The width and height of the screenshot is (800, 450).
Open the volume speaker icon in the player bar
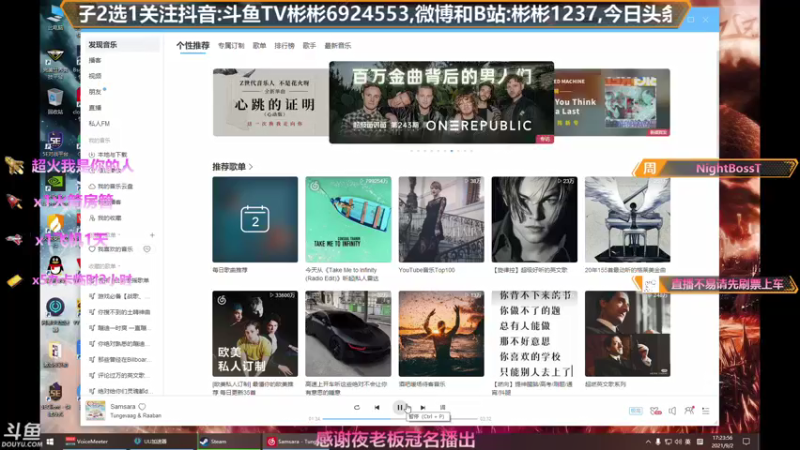click(x=672, y=411)
